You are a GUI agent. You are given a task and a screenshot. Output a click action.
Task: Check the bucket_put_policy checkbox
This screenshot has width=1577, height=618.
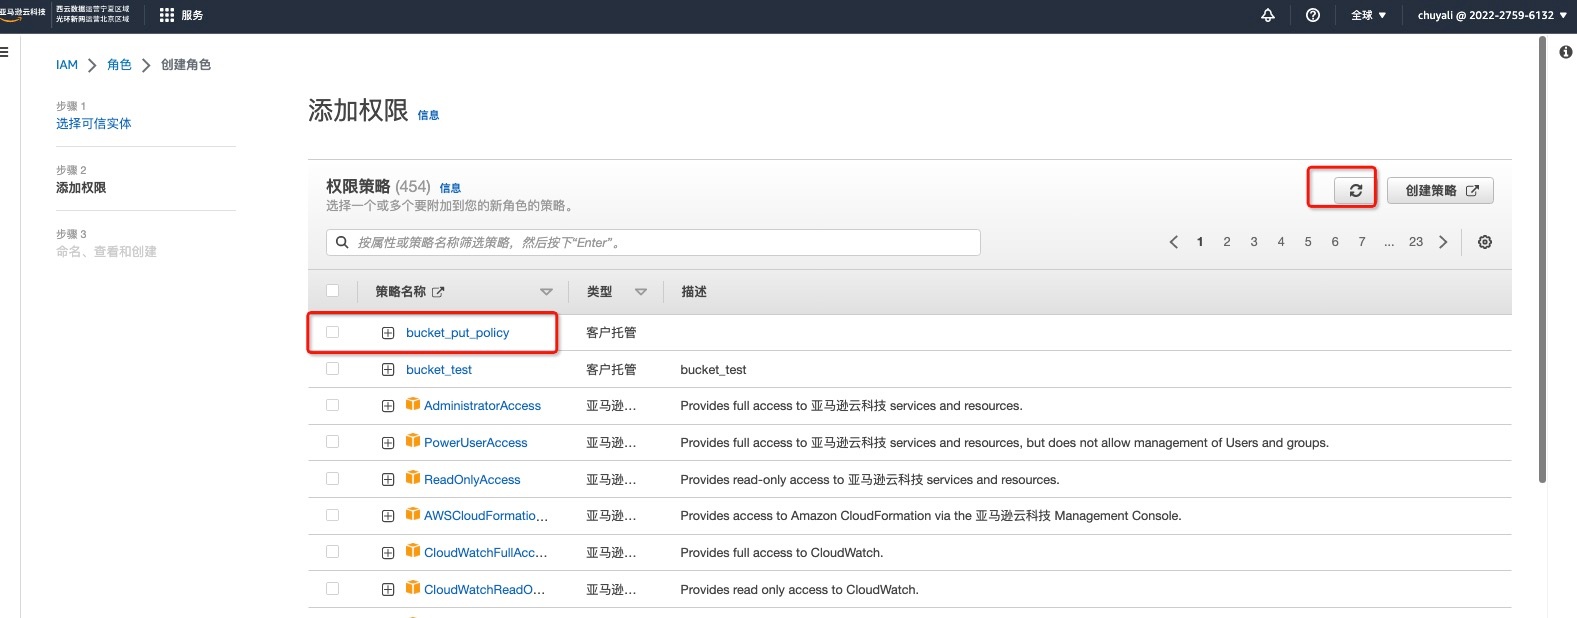pyautogui.click(x=332, y=332)
